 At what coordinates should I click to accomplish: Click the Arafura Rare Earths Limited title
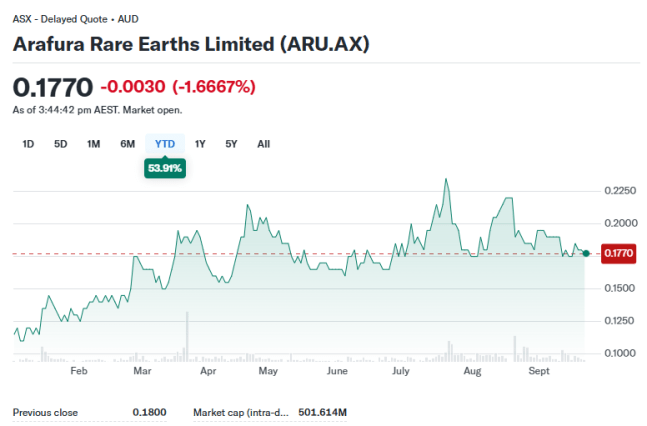pos(192,44)
